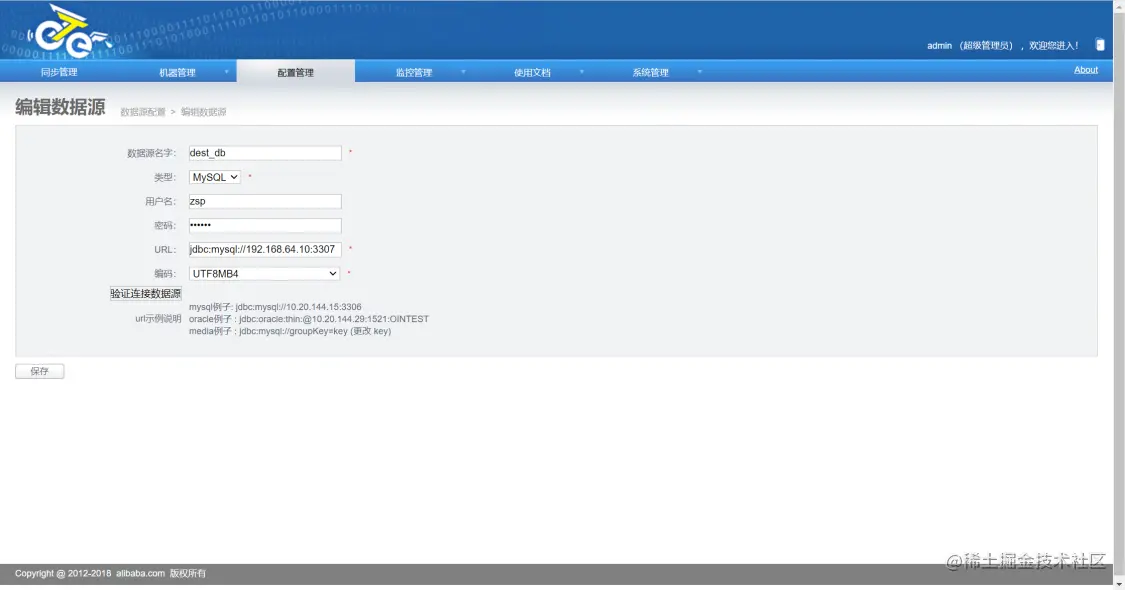The image size is (1125, 590).
Task: Expand the 使用文档 dropdown arrow
Action: coord(582,72)
